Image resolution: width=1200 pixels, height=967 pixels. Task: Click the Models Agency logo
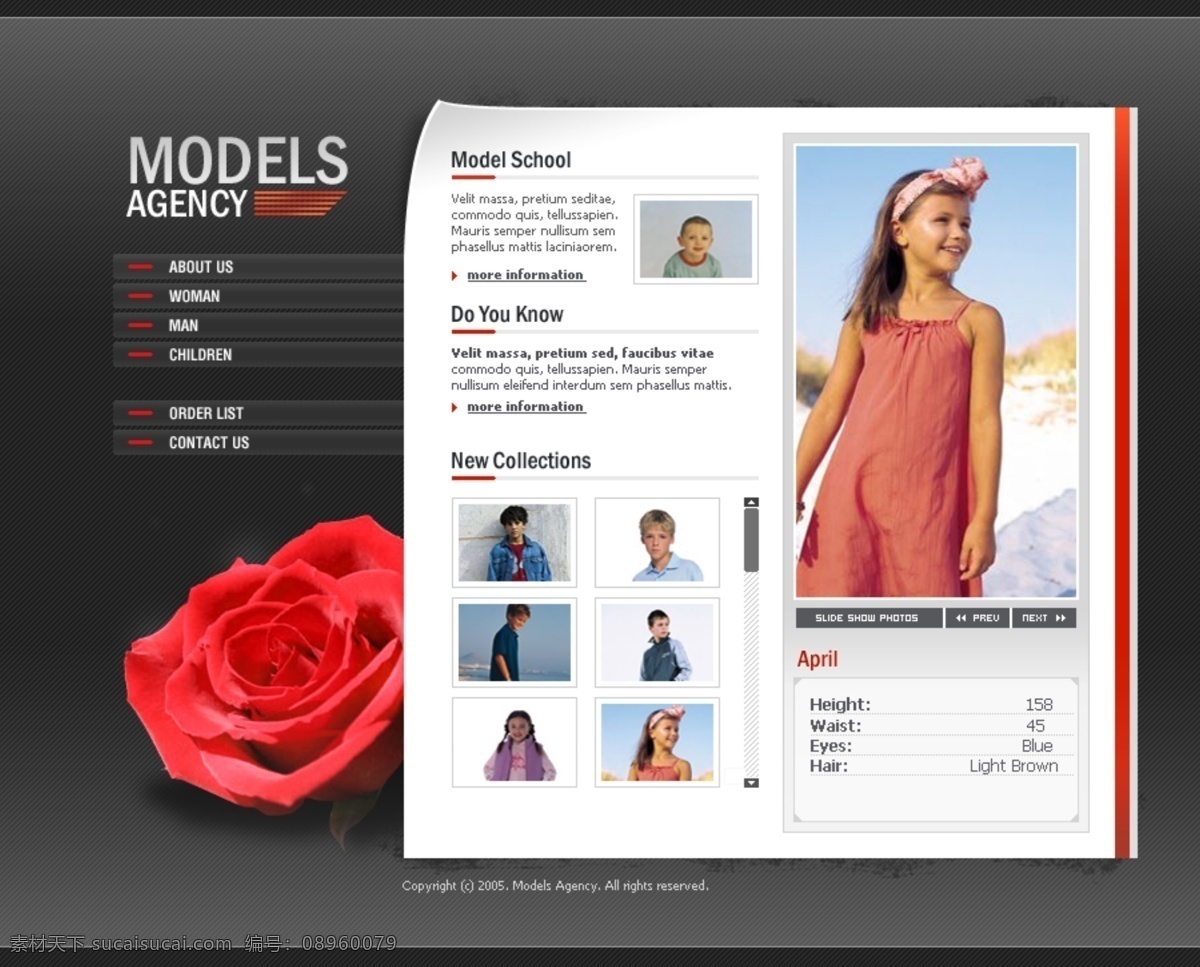click(x=237, y=178)
